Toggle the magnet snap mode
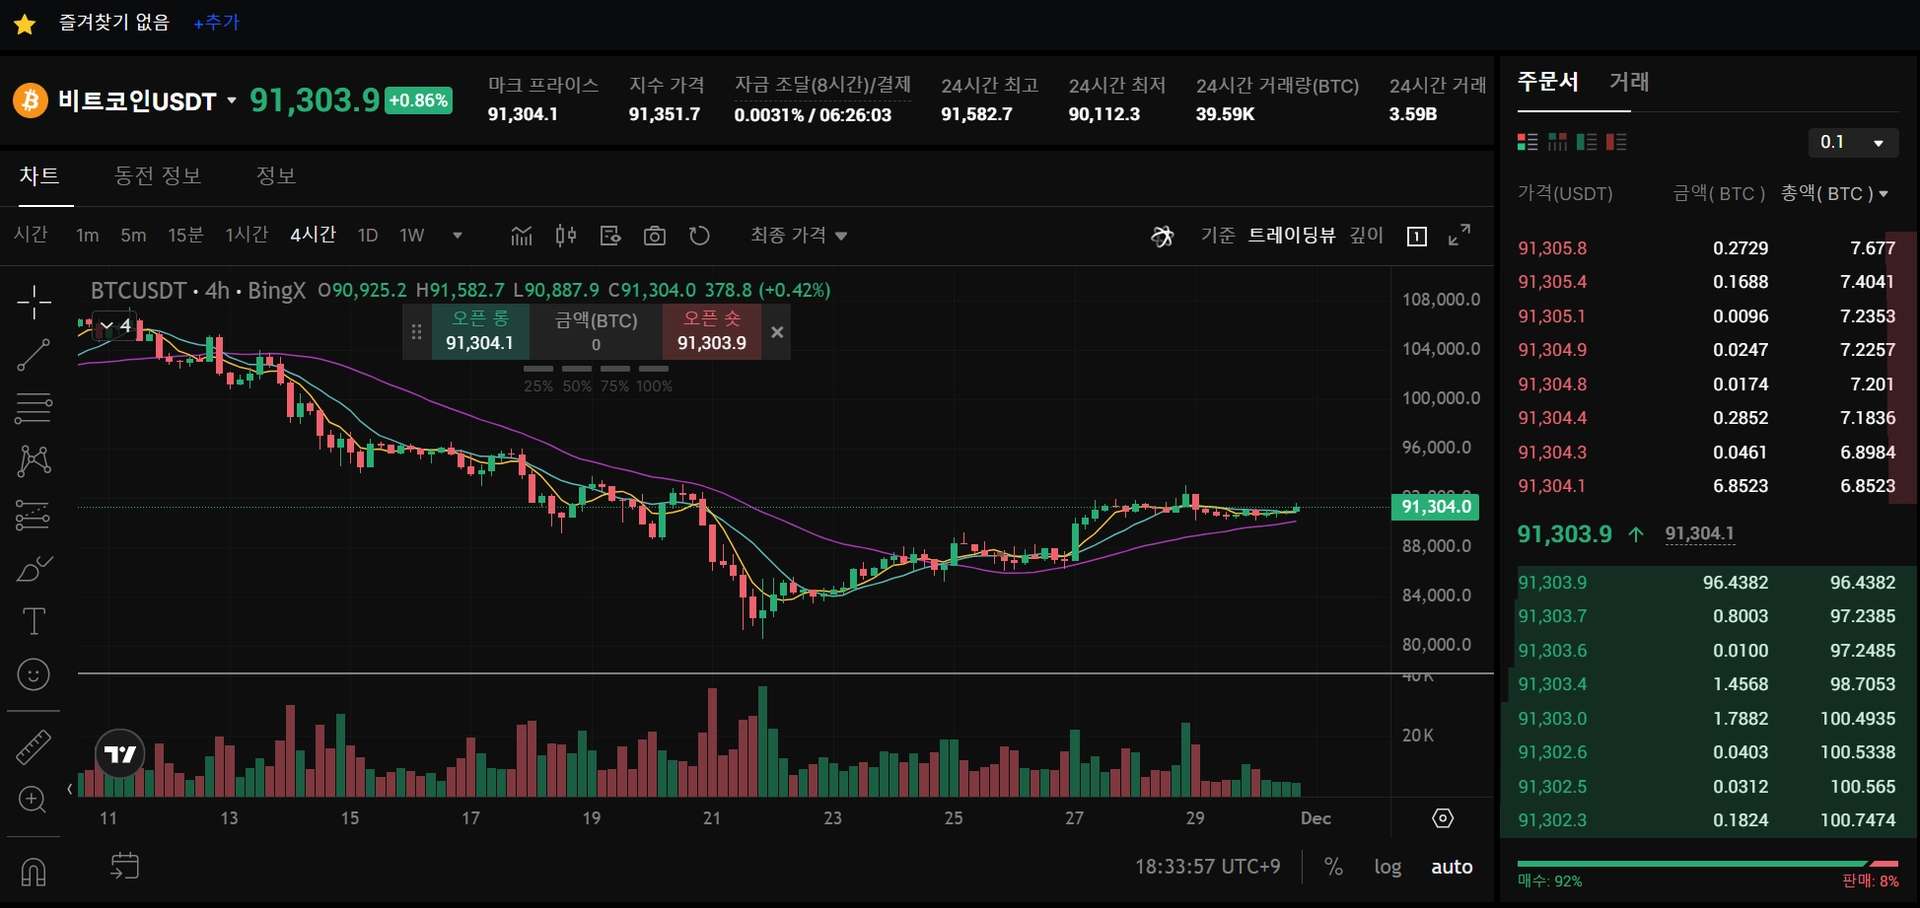The image size is (1920, 908). [x=33, y=872]
